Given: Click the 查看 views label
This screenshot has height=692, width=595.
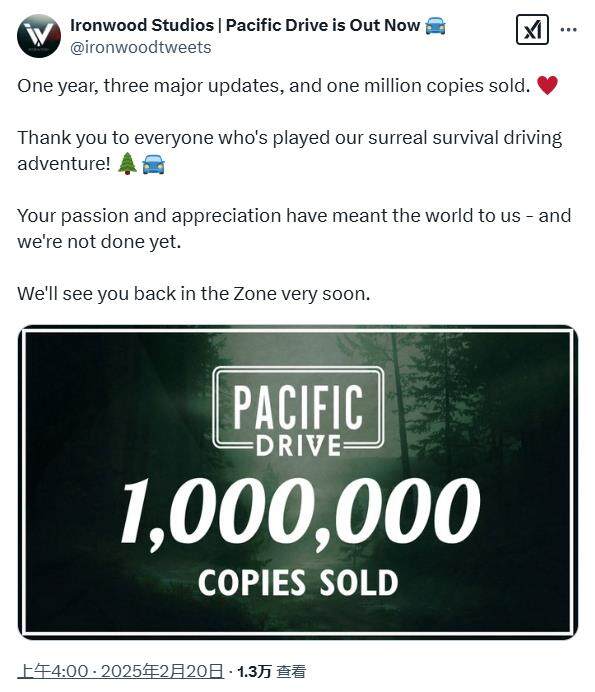Looking at the screenshot, I should (291, 672).
